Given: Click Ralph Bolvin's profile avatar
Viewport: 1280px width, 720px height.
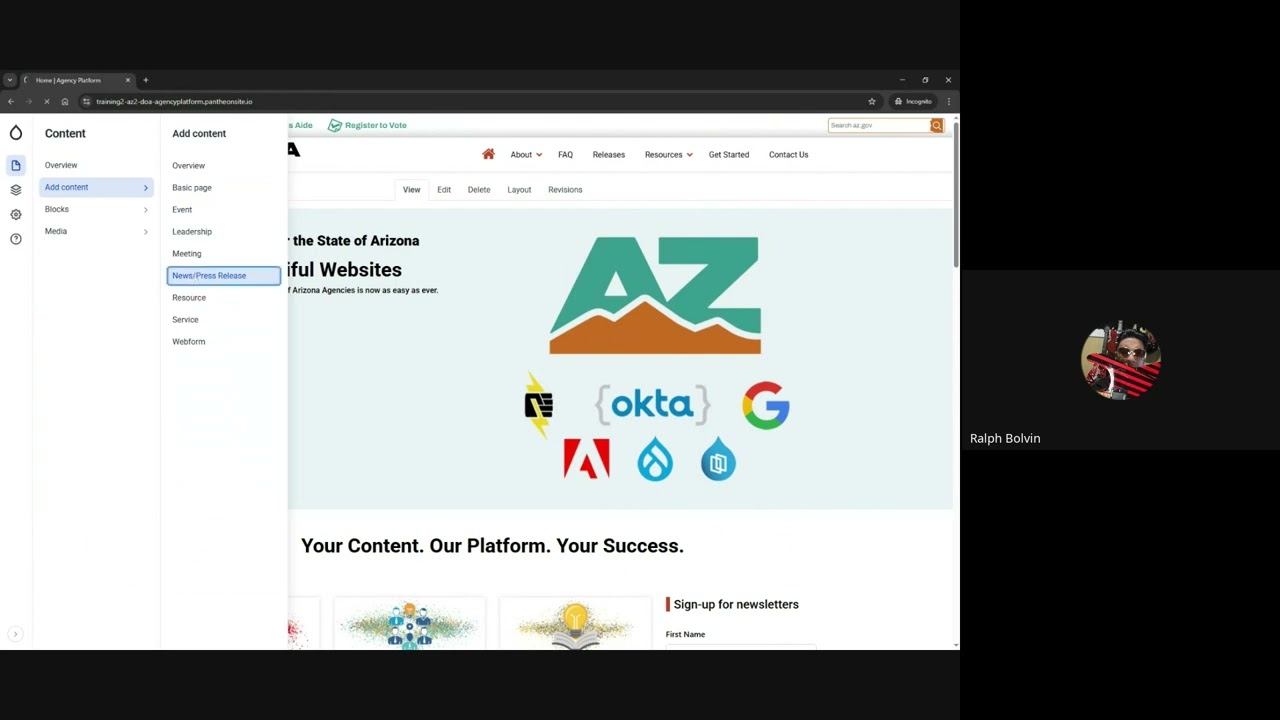Looking at the screenshot, I should [1121, 360].
